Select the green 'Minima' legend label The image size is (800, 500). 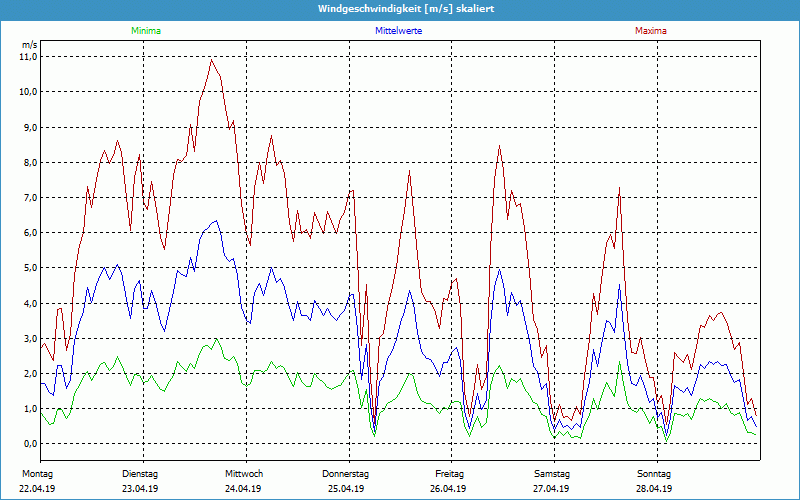pos(146,31)
